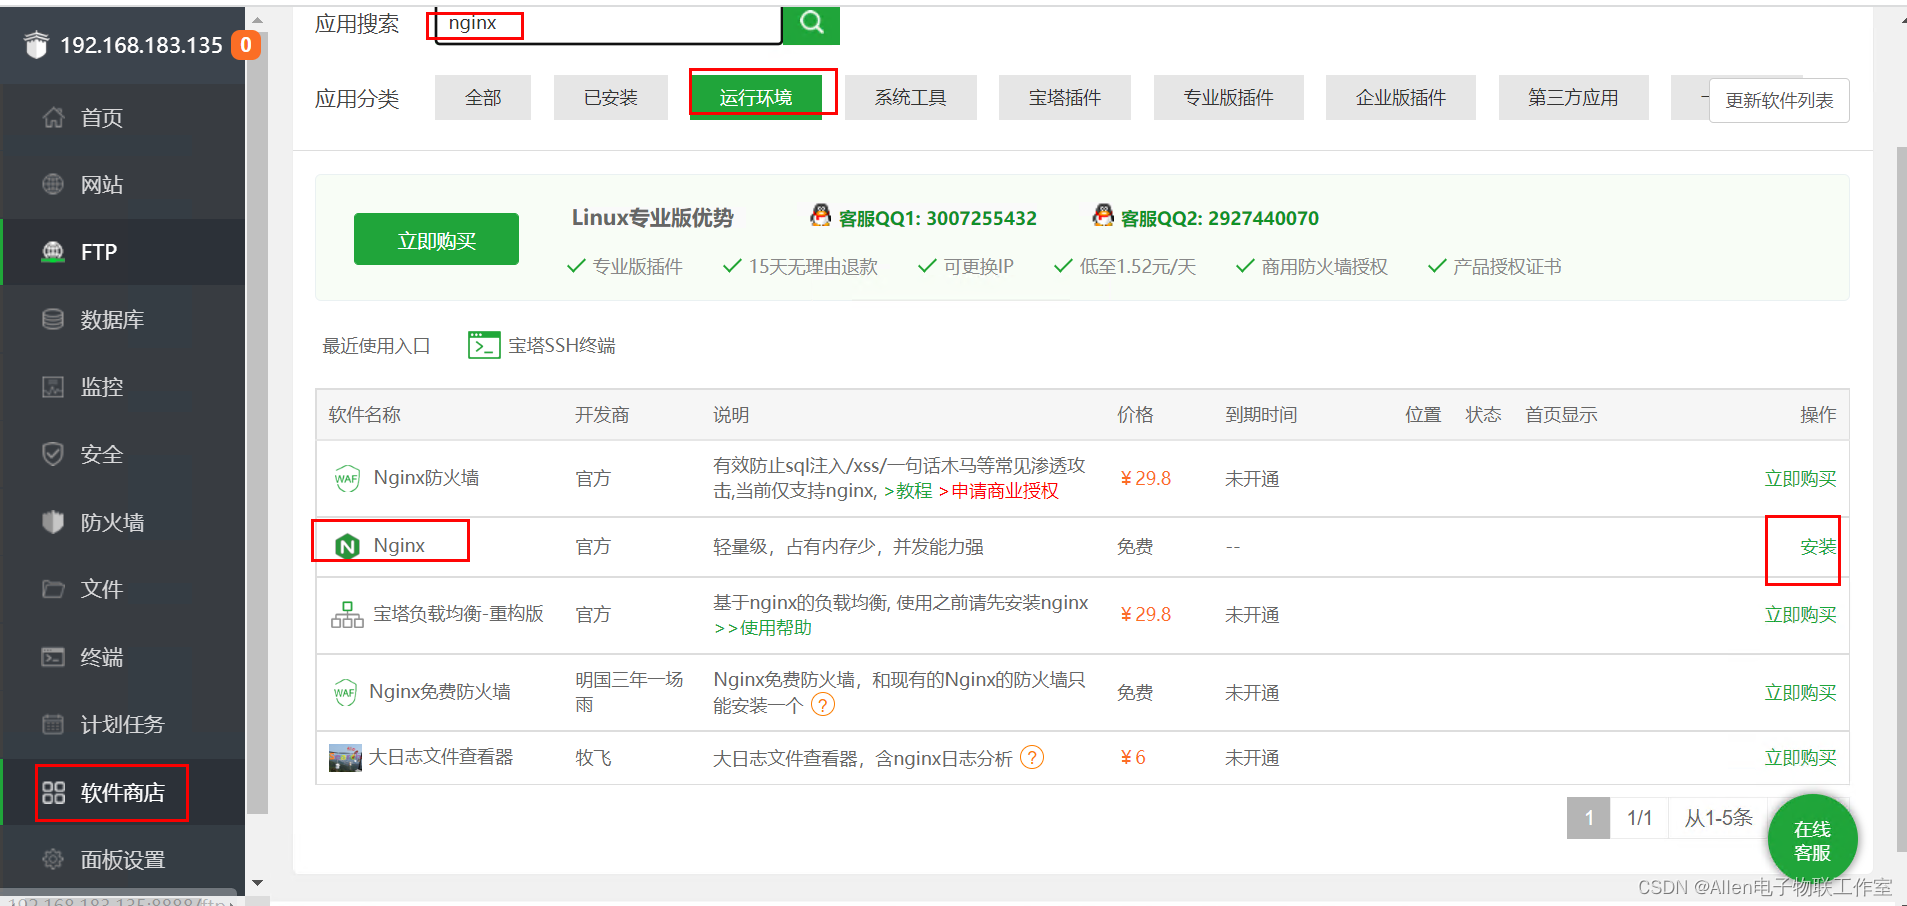This screenshot has width=1907, height=906.
Task: Select the 第三方应用 category tab
Action: pyautogui.click(x=1574, y=97)
